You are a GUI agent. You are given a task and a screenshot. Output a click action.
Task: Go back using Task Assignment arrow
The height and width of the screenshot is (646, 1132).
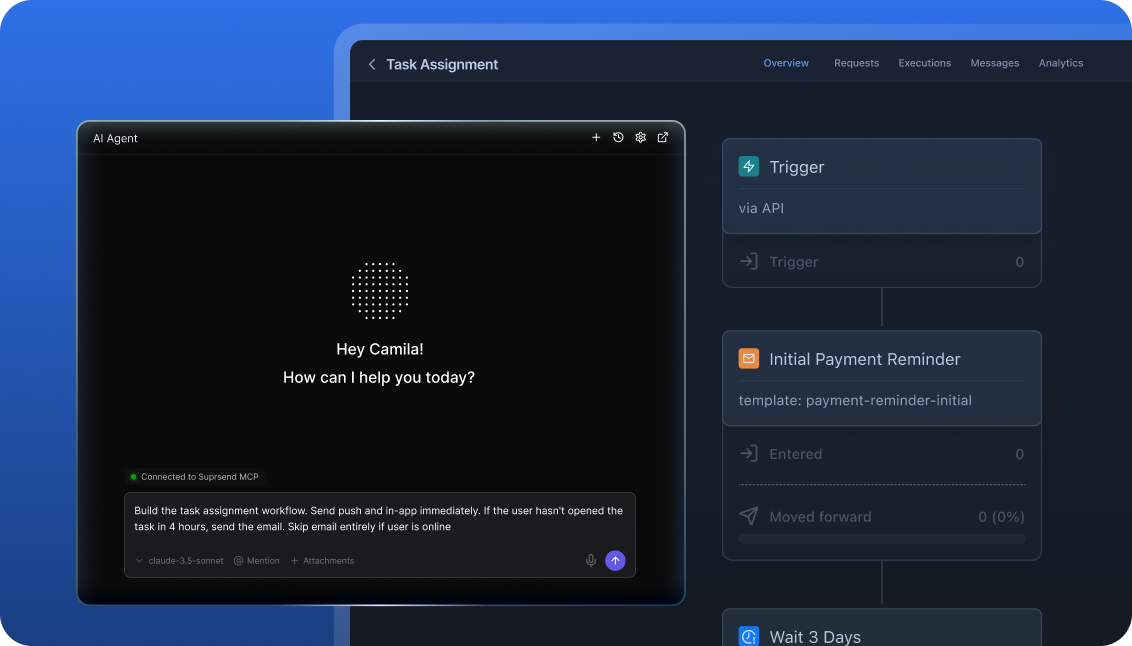pyautogui.click(x=372, y=64)
